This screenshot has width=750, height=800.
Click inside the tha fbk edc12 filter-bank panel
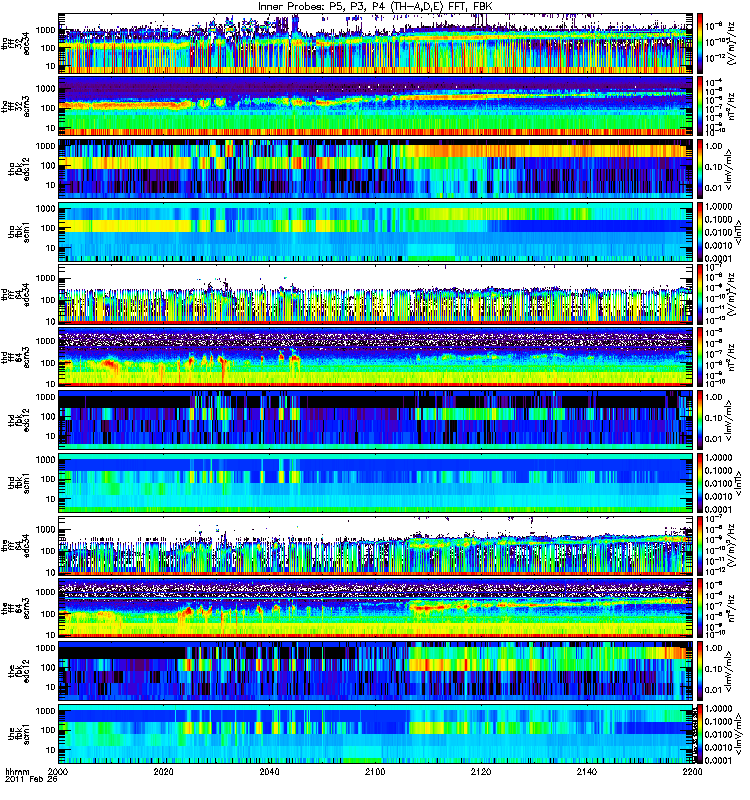[x=376, y=169]
